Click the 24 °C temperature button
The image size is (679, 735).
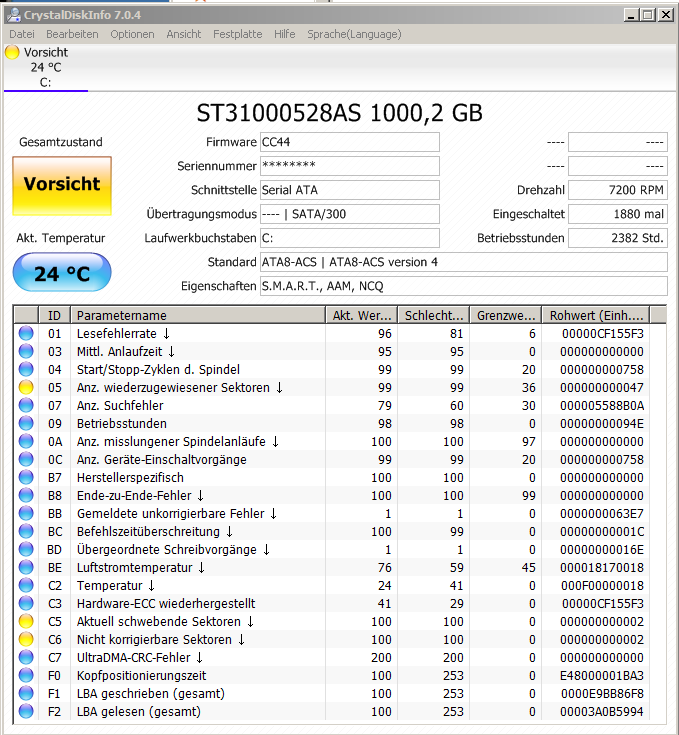[x=62, y=272]
